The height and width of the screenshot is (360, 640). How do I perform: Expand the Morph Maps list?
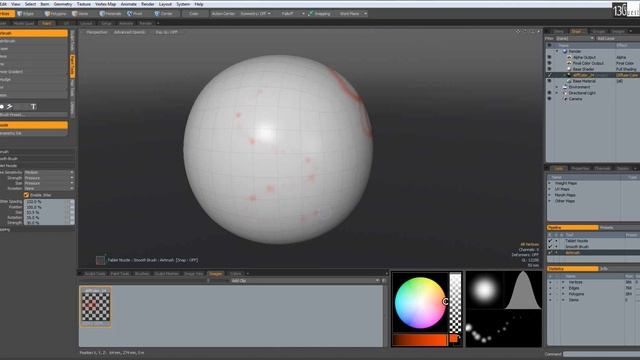(x=550, y=195)
